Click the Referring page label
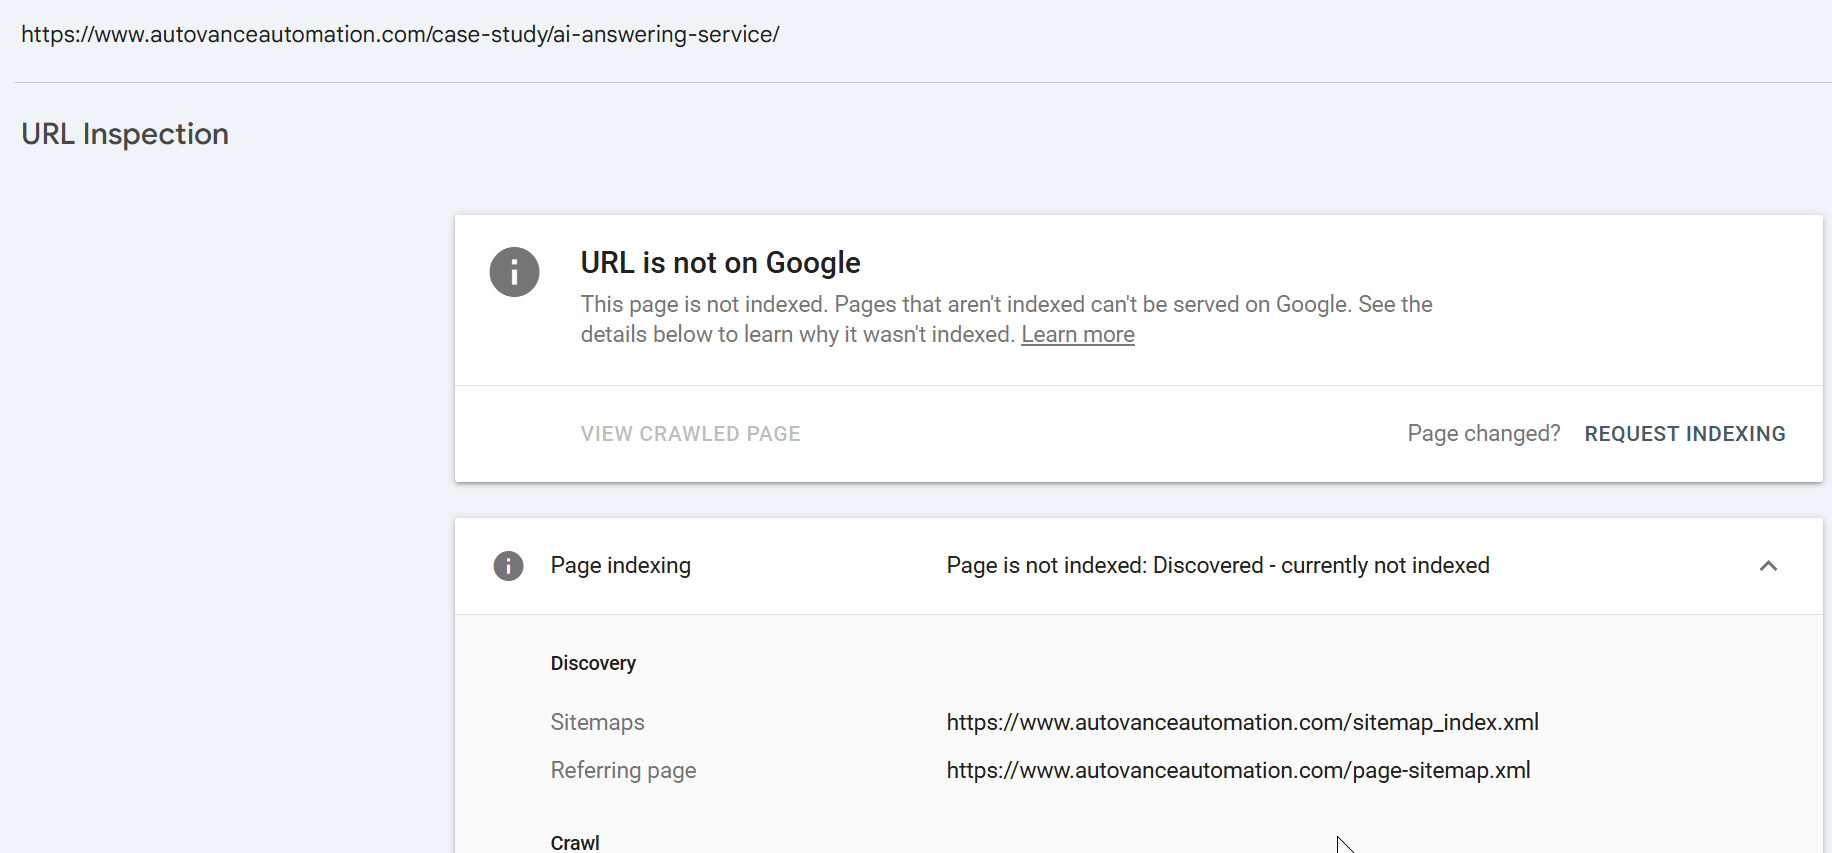The image size is (1832, 853). (623, 770)
